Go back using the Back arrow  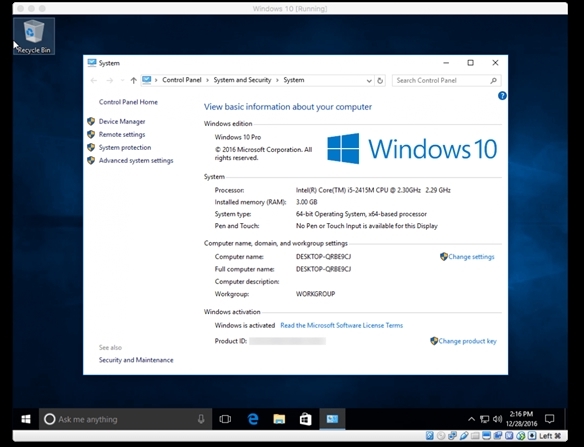tap(94, 80)
